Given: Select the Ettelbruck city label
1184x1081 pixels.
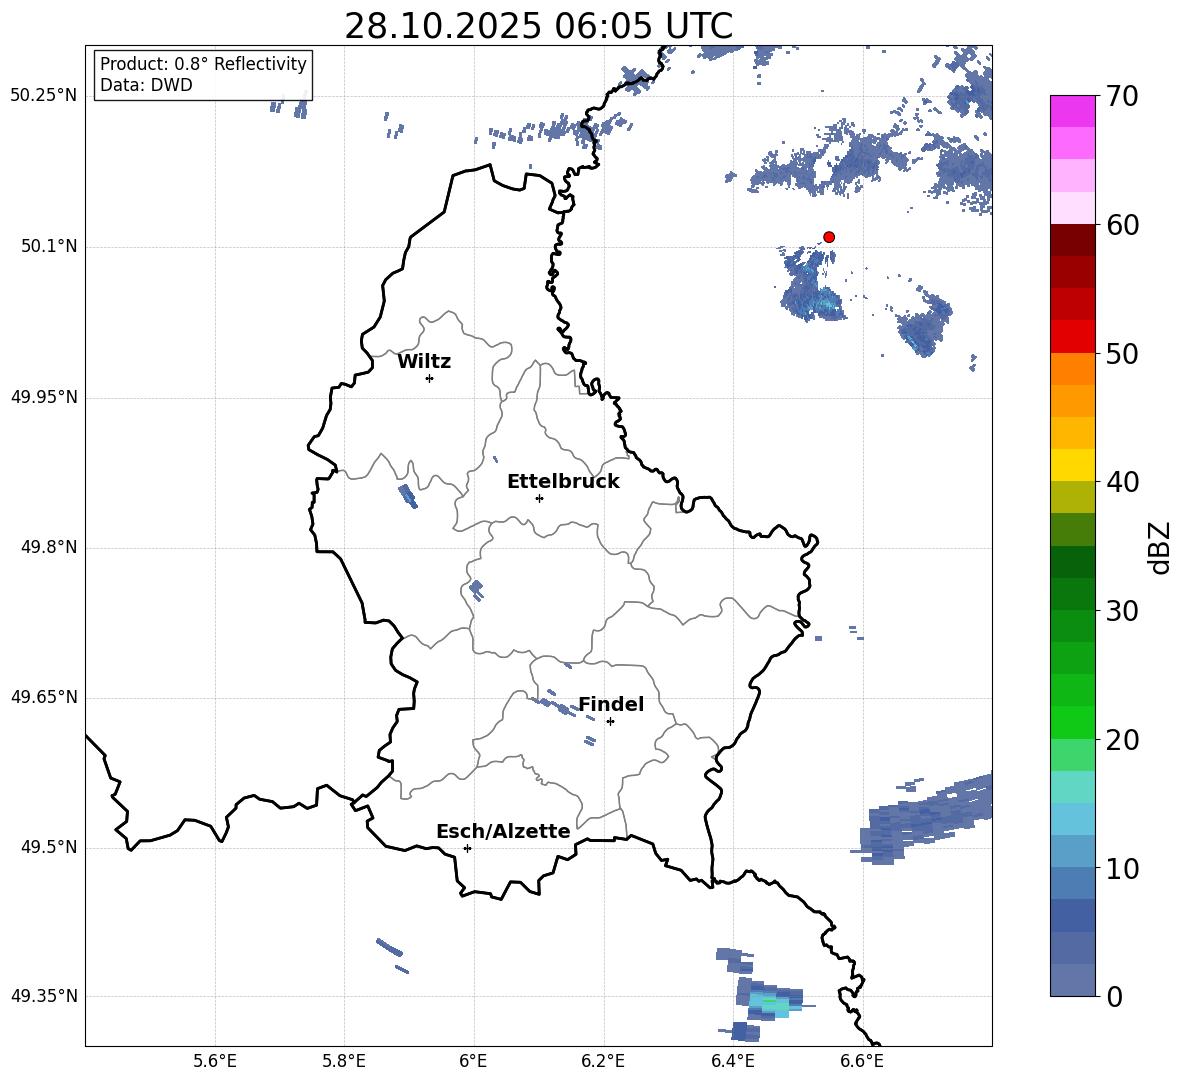Looking at the screenshot, I should coord(563,482).
